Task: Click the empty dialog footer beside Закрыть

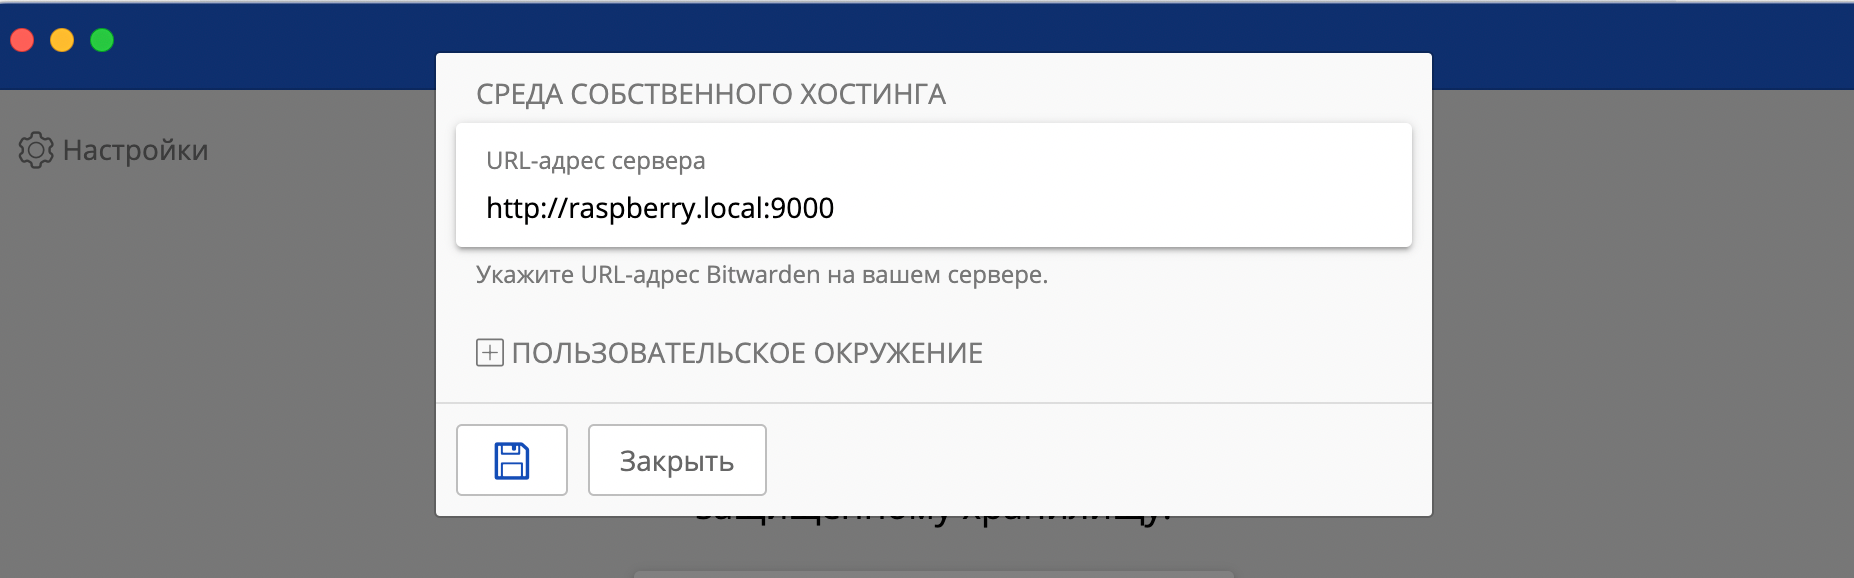Action: point(1100,460)
